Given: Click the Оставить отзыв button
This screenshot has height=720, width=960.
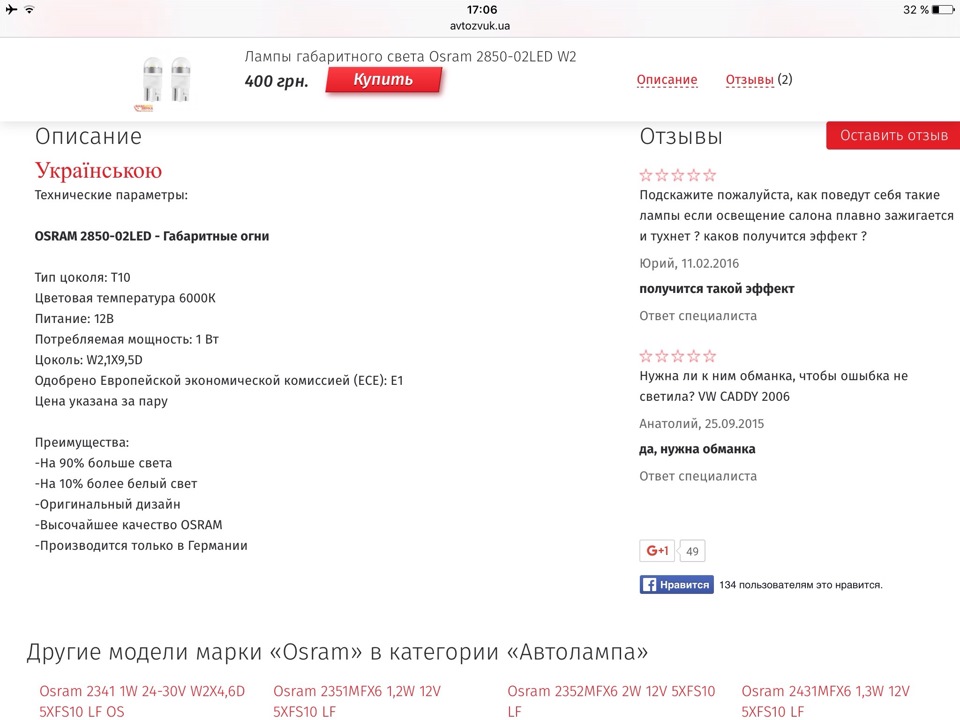Looking at the screenshot, I should (x=893, y=135).
